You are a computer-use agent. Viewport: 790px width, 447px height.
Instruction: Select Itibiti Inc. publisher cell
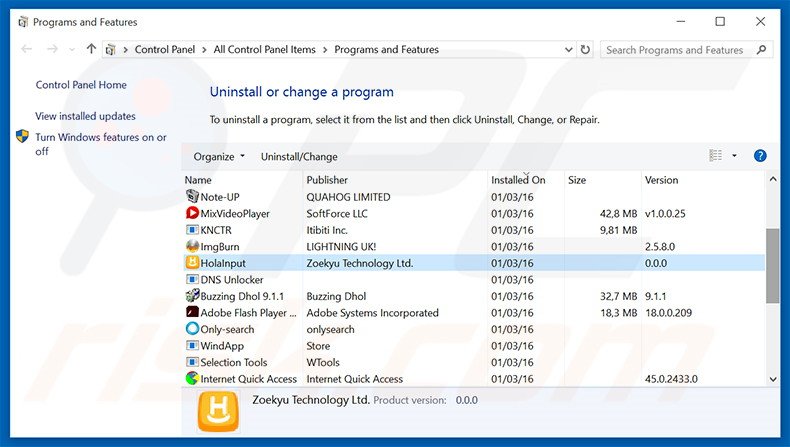[327, 230]
